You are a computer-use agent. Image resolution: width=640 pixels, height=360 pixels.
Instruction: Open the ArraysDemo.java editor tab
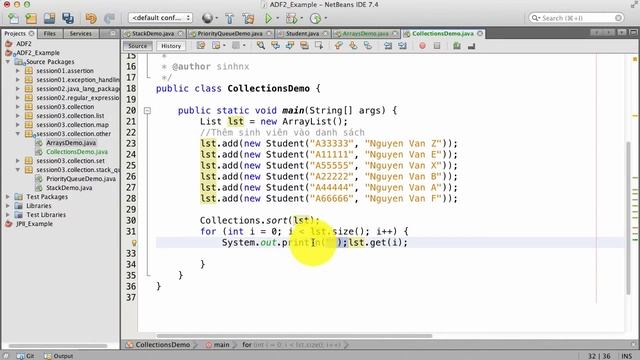coord(365,33)
